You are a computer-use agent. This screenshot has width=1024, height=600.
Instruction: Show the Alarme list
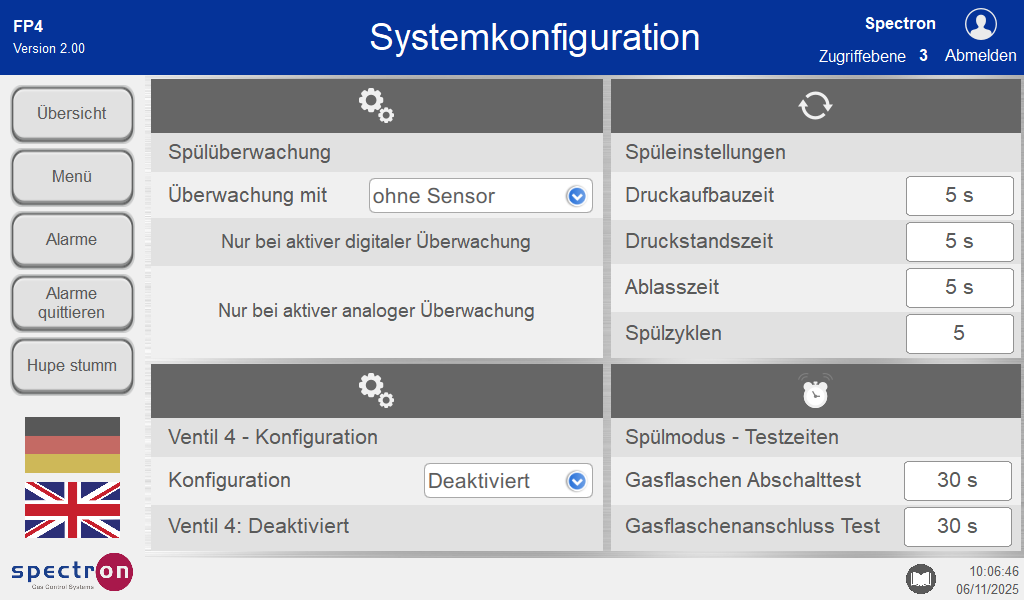pyautogui.click(x=72, y=240)
